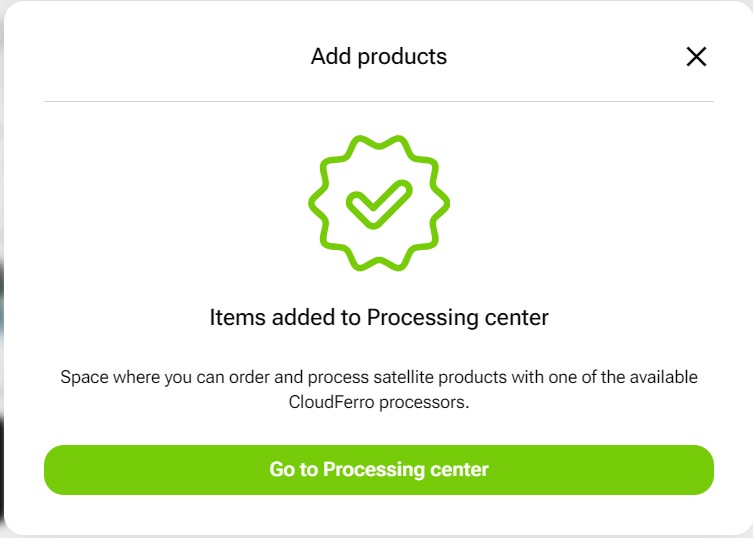Open Processing center via the green button

coord(378,470)
